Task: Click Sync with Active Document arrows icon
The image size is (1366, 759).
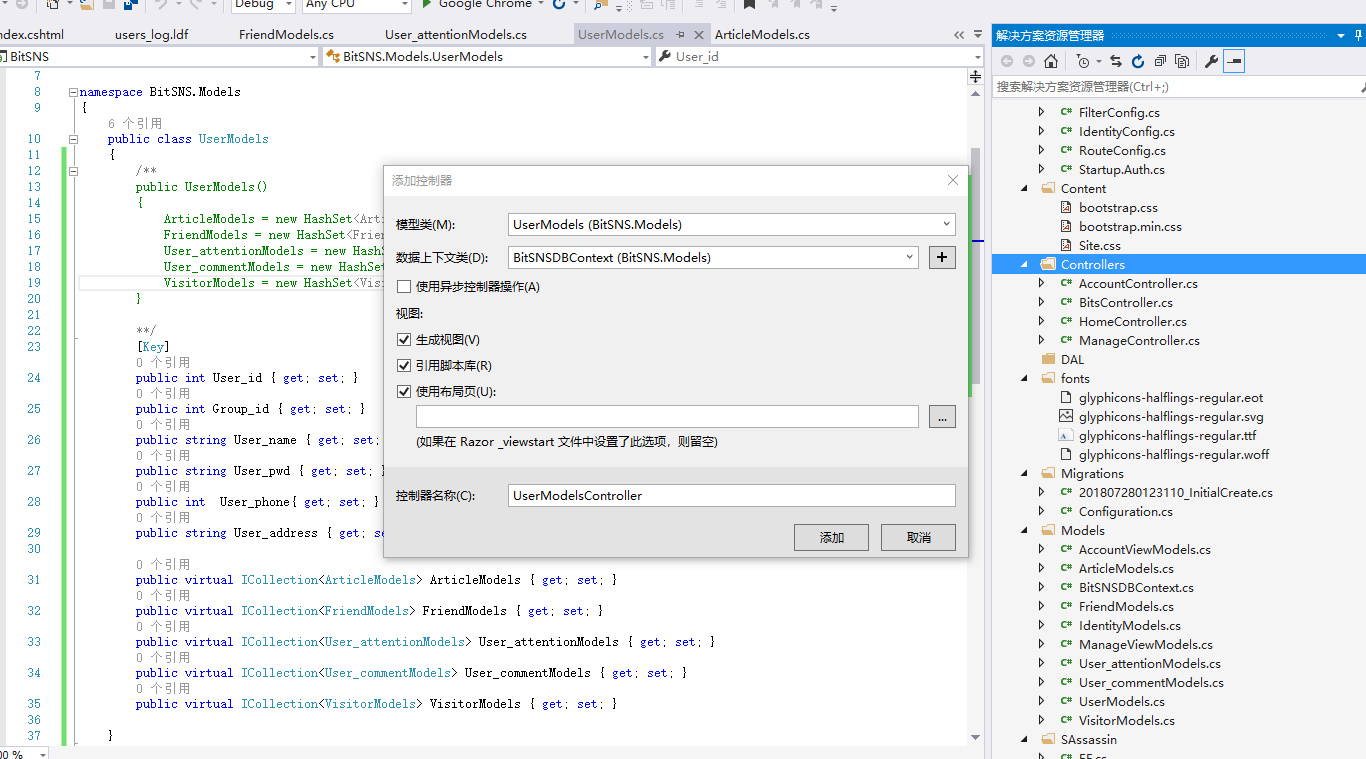Action: (1116, 61)
